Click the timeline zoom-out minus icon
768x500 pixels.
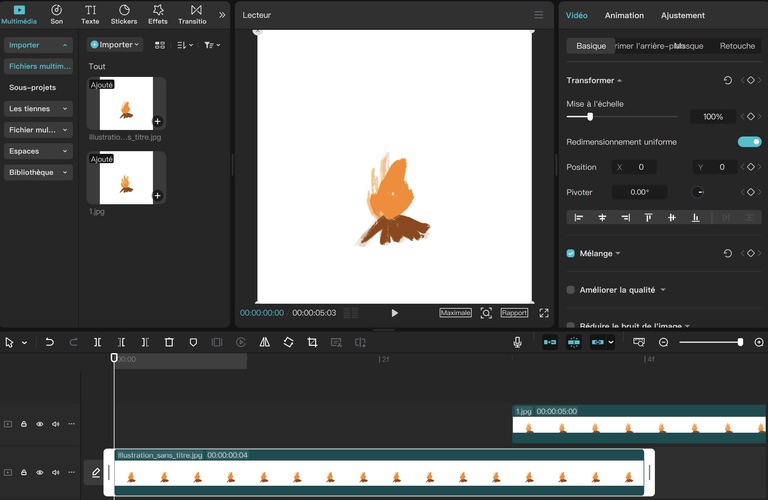[664, 342]
